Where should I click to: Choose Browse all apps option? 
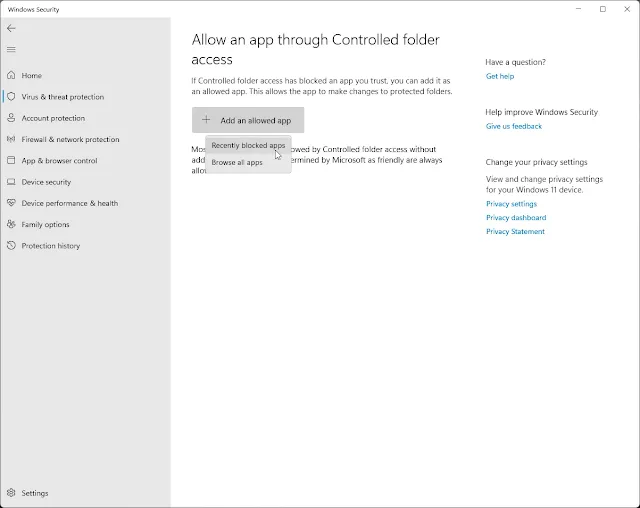coord(248,162)
